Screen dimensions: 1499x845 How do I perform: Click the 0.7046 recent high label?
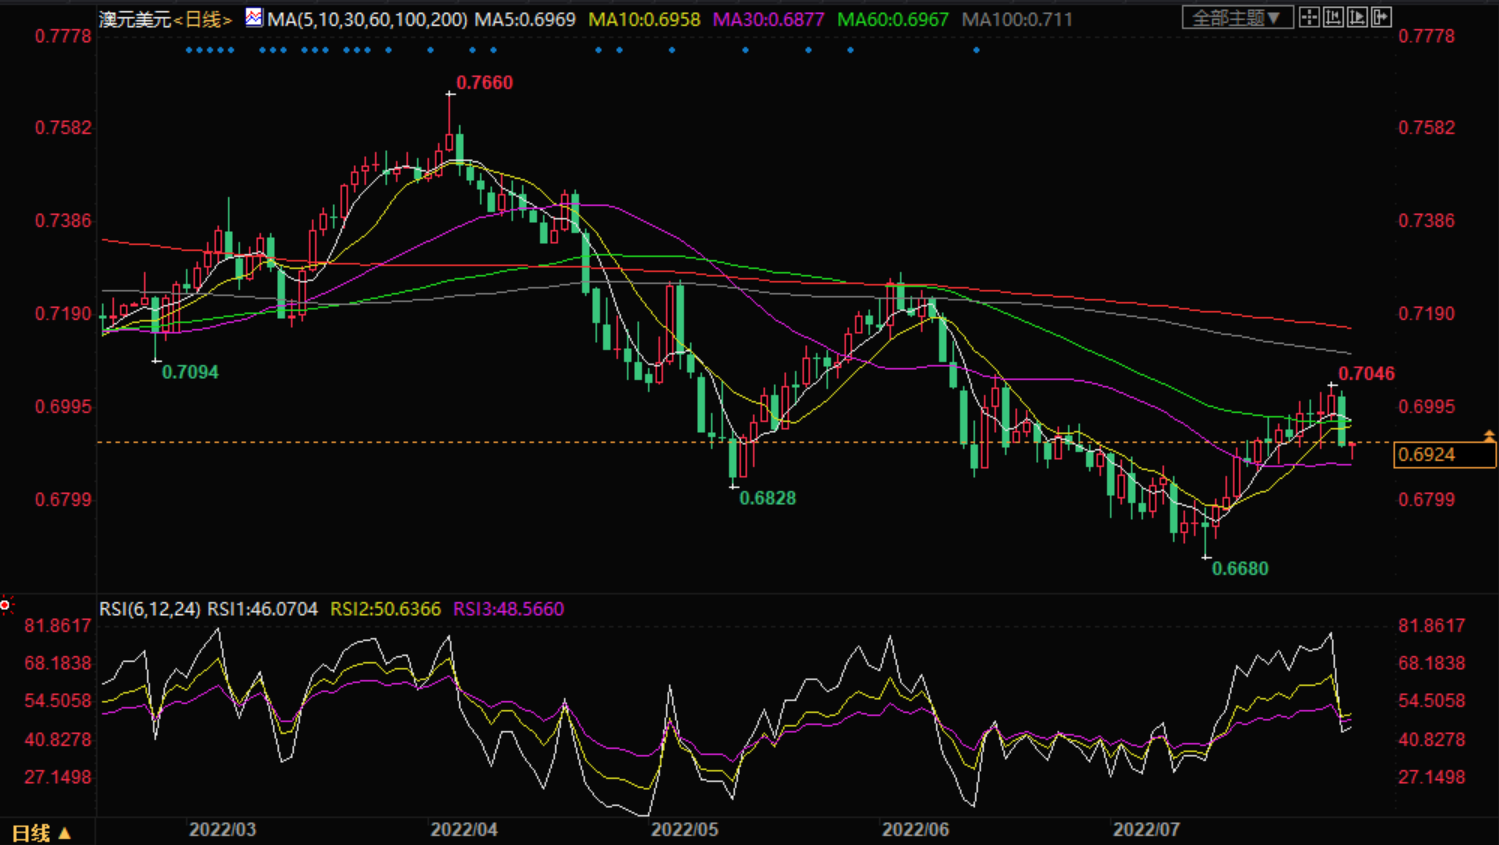click(x=1366, y=374)
